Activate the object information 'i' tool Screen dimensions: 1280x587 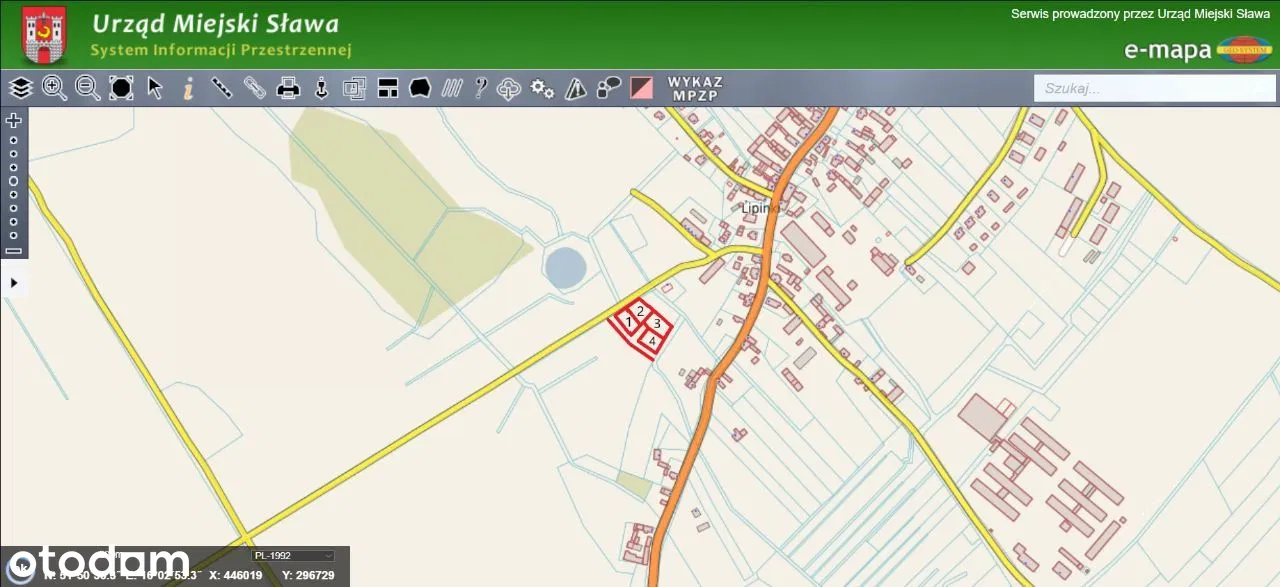pyautogui.click(x=188, y=88)
